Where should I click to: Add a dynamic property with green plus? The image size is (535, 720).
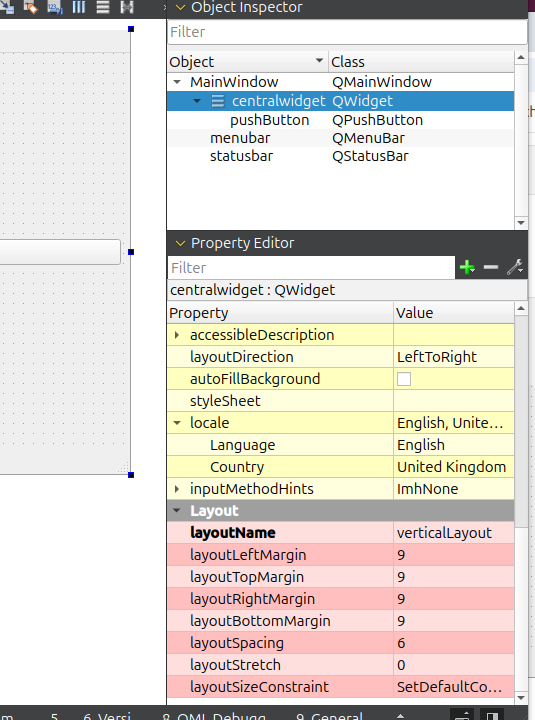coord(467,267)
